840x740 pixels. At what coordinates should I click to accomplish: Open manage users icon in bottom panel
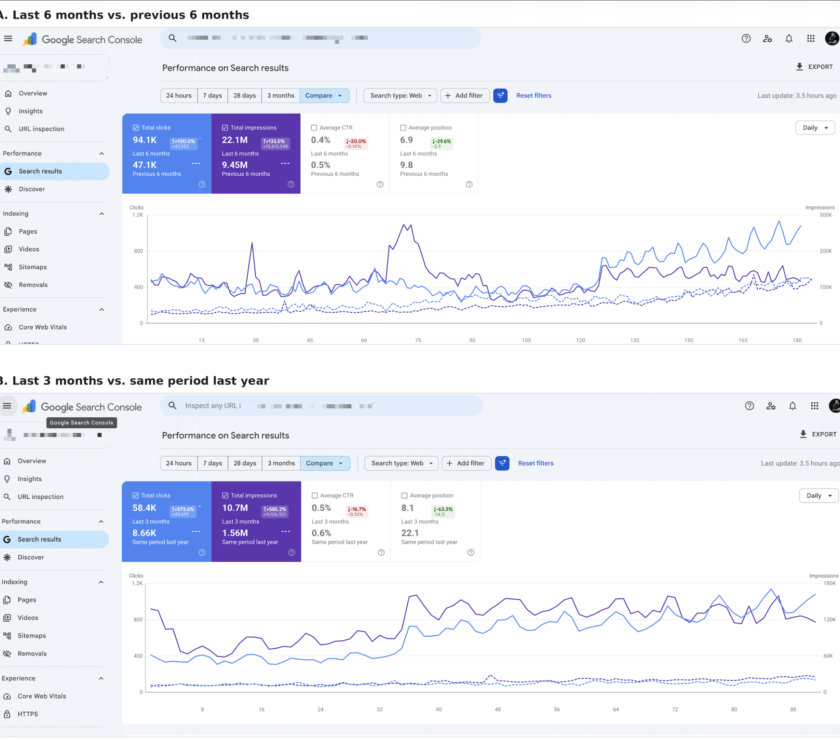point(771,406)
